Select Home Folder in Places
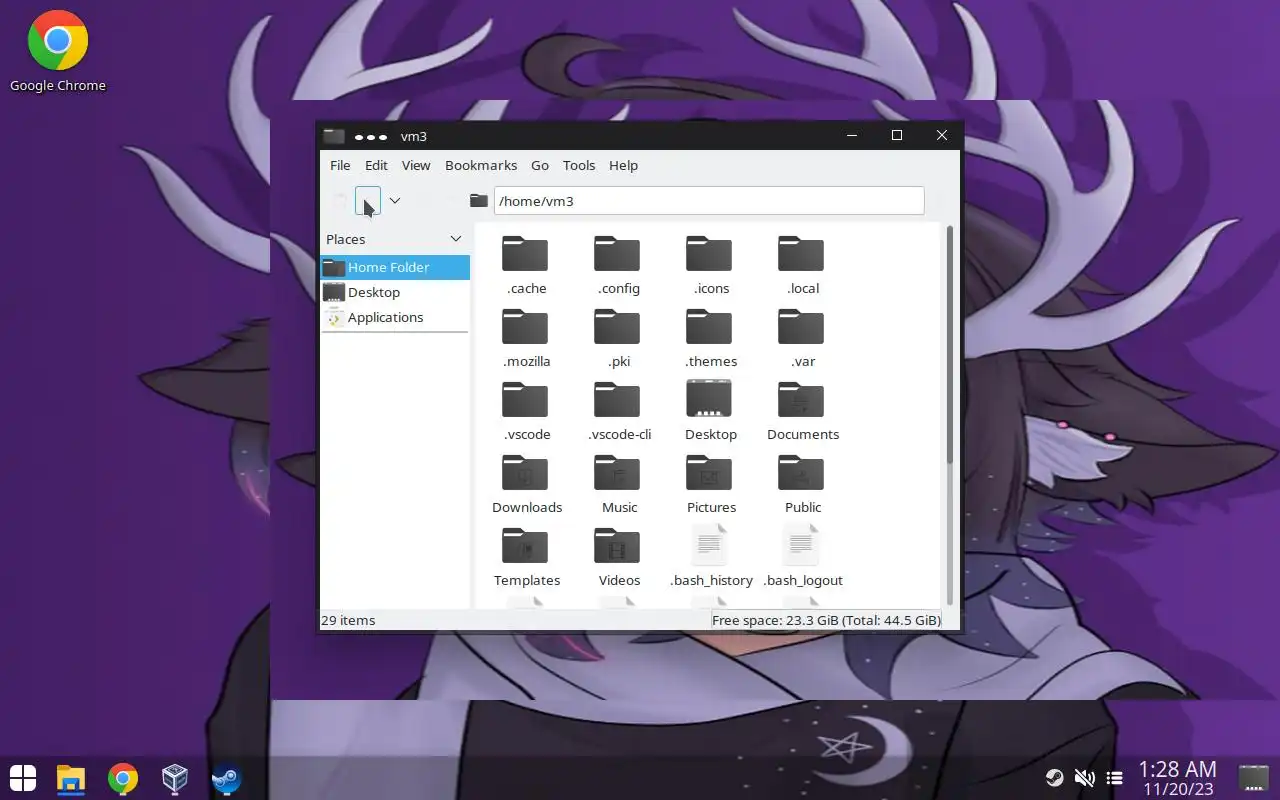The height and width of the screenshot is (800, 1280). click(395, 267)
